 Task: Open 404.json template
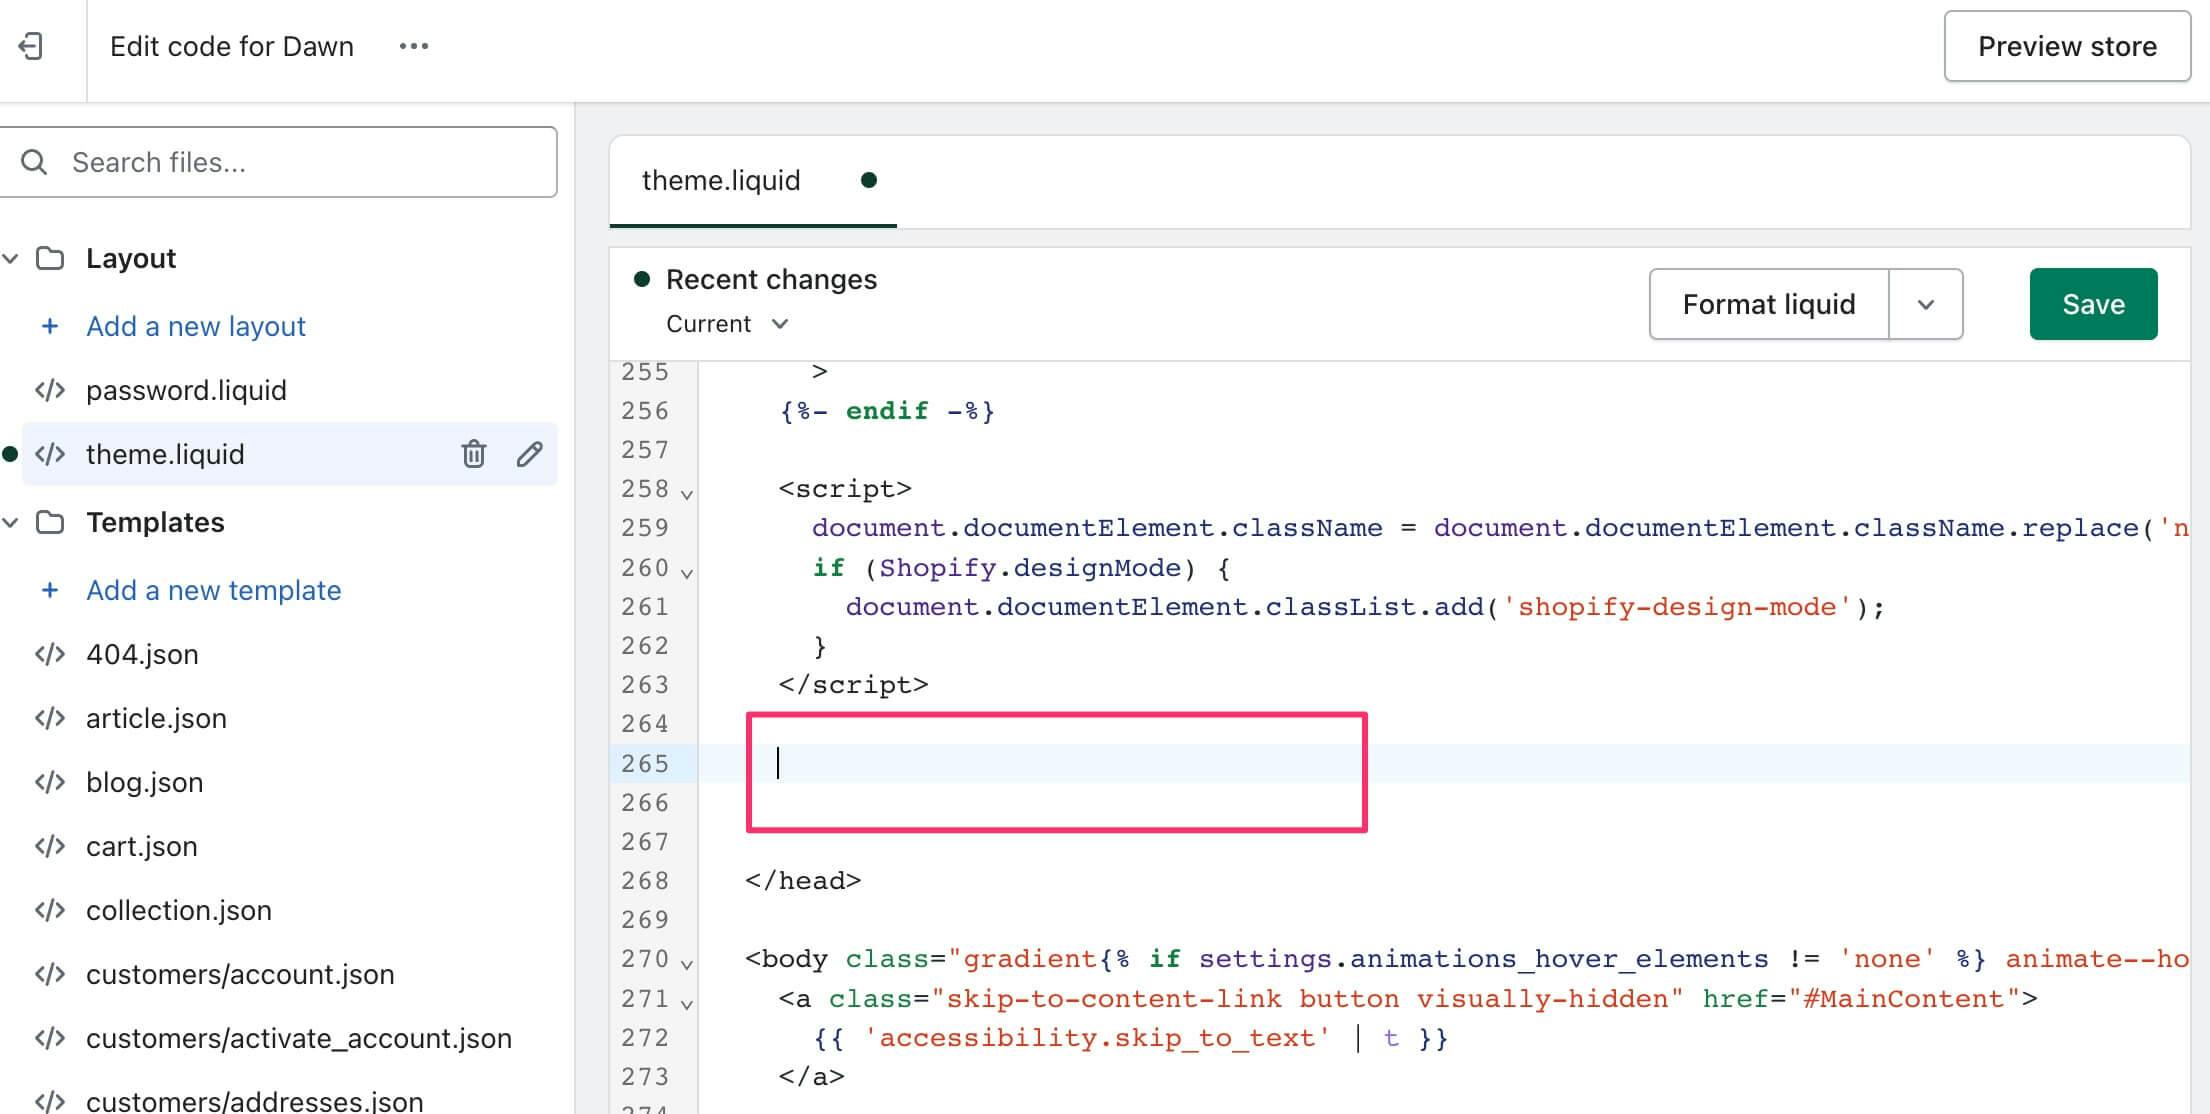coord(142,654)
